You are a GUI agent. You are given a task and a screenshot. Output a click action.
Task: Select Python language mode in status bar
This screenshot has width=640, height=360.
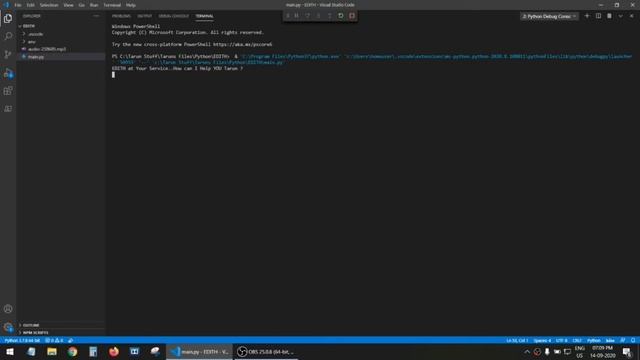[594, 340]
